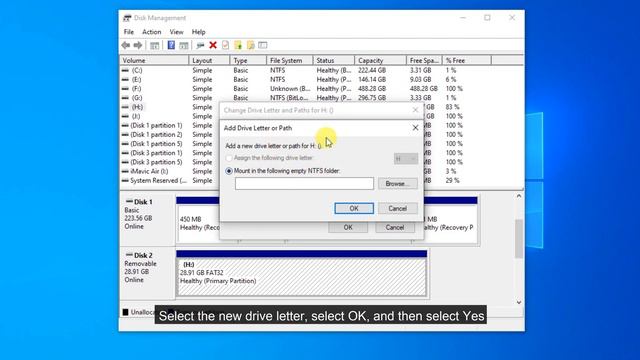Click the Disk Management title bar icon
The width and height of the screenshot is (640, 360).
click(x=127, y=18)
